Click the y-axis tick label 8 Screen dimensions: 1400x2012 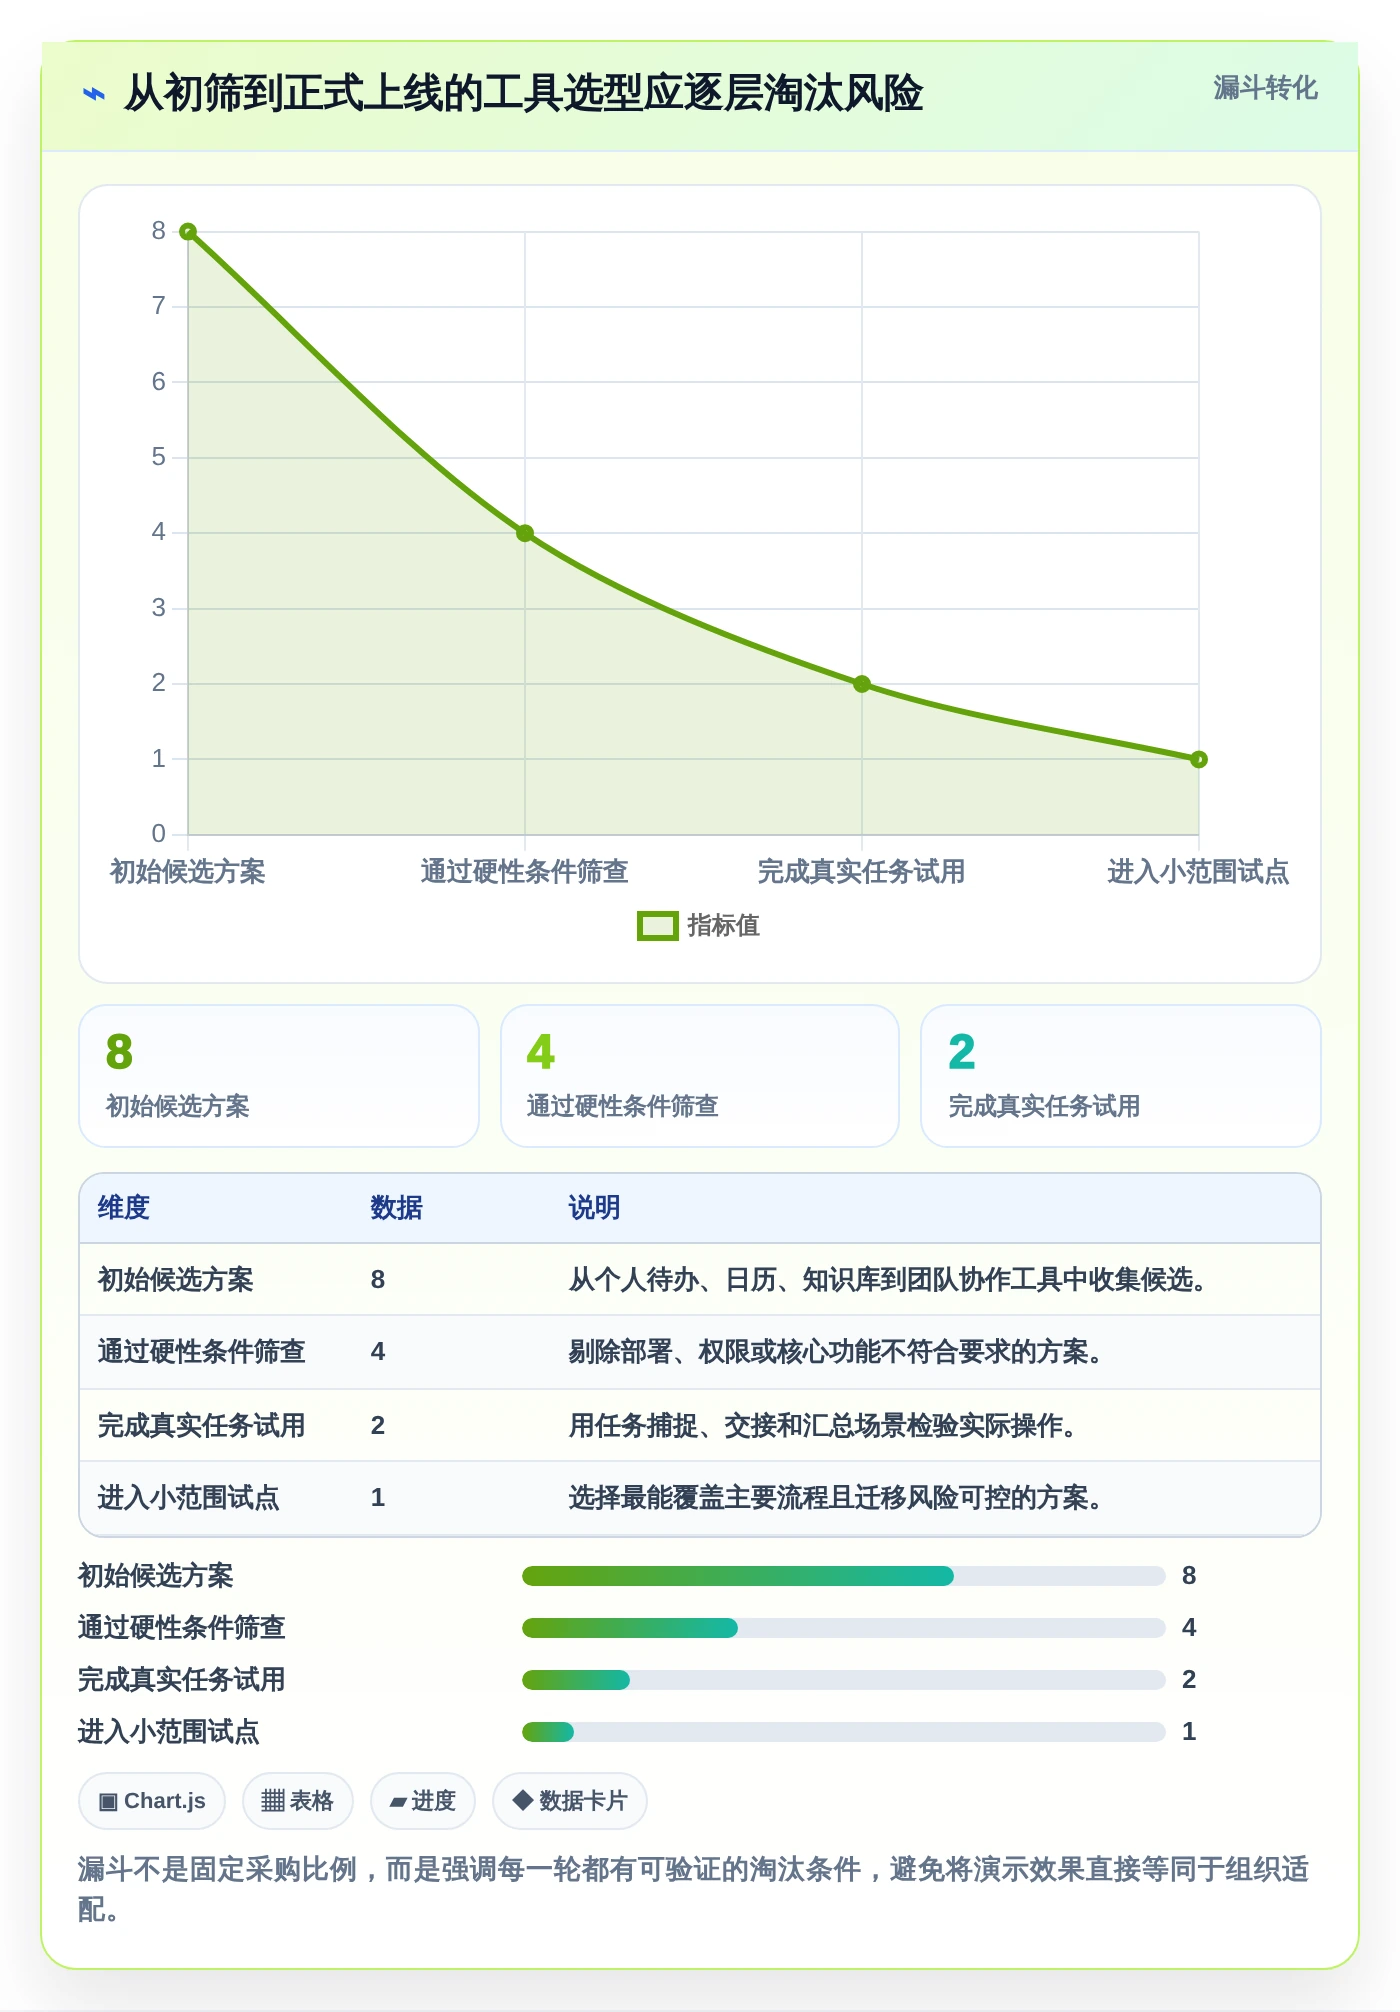158,231
